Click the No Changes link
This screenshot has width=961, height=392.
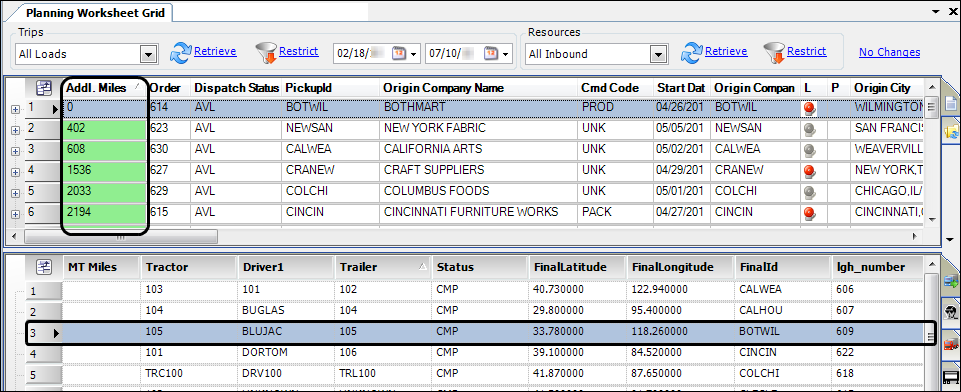click(889, 53)
